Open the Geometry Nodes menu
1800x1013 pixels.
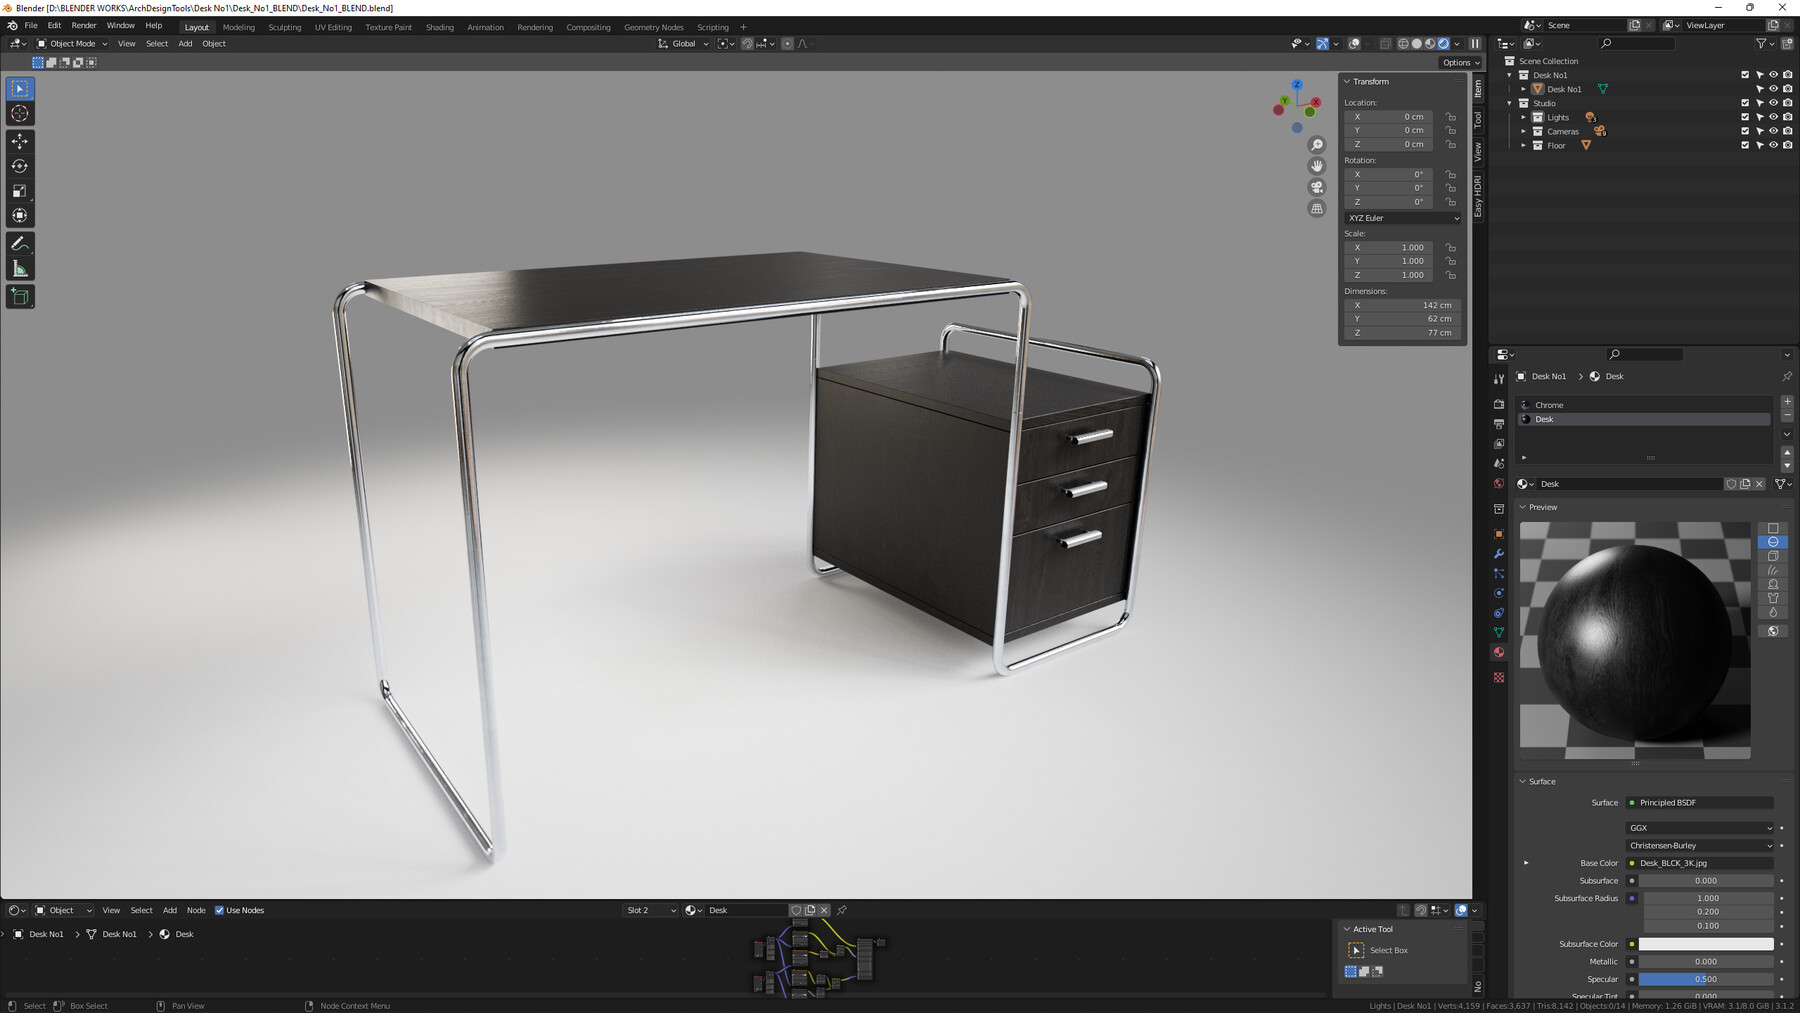pyautogui.click(x=653, y=27)
